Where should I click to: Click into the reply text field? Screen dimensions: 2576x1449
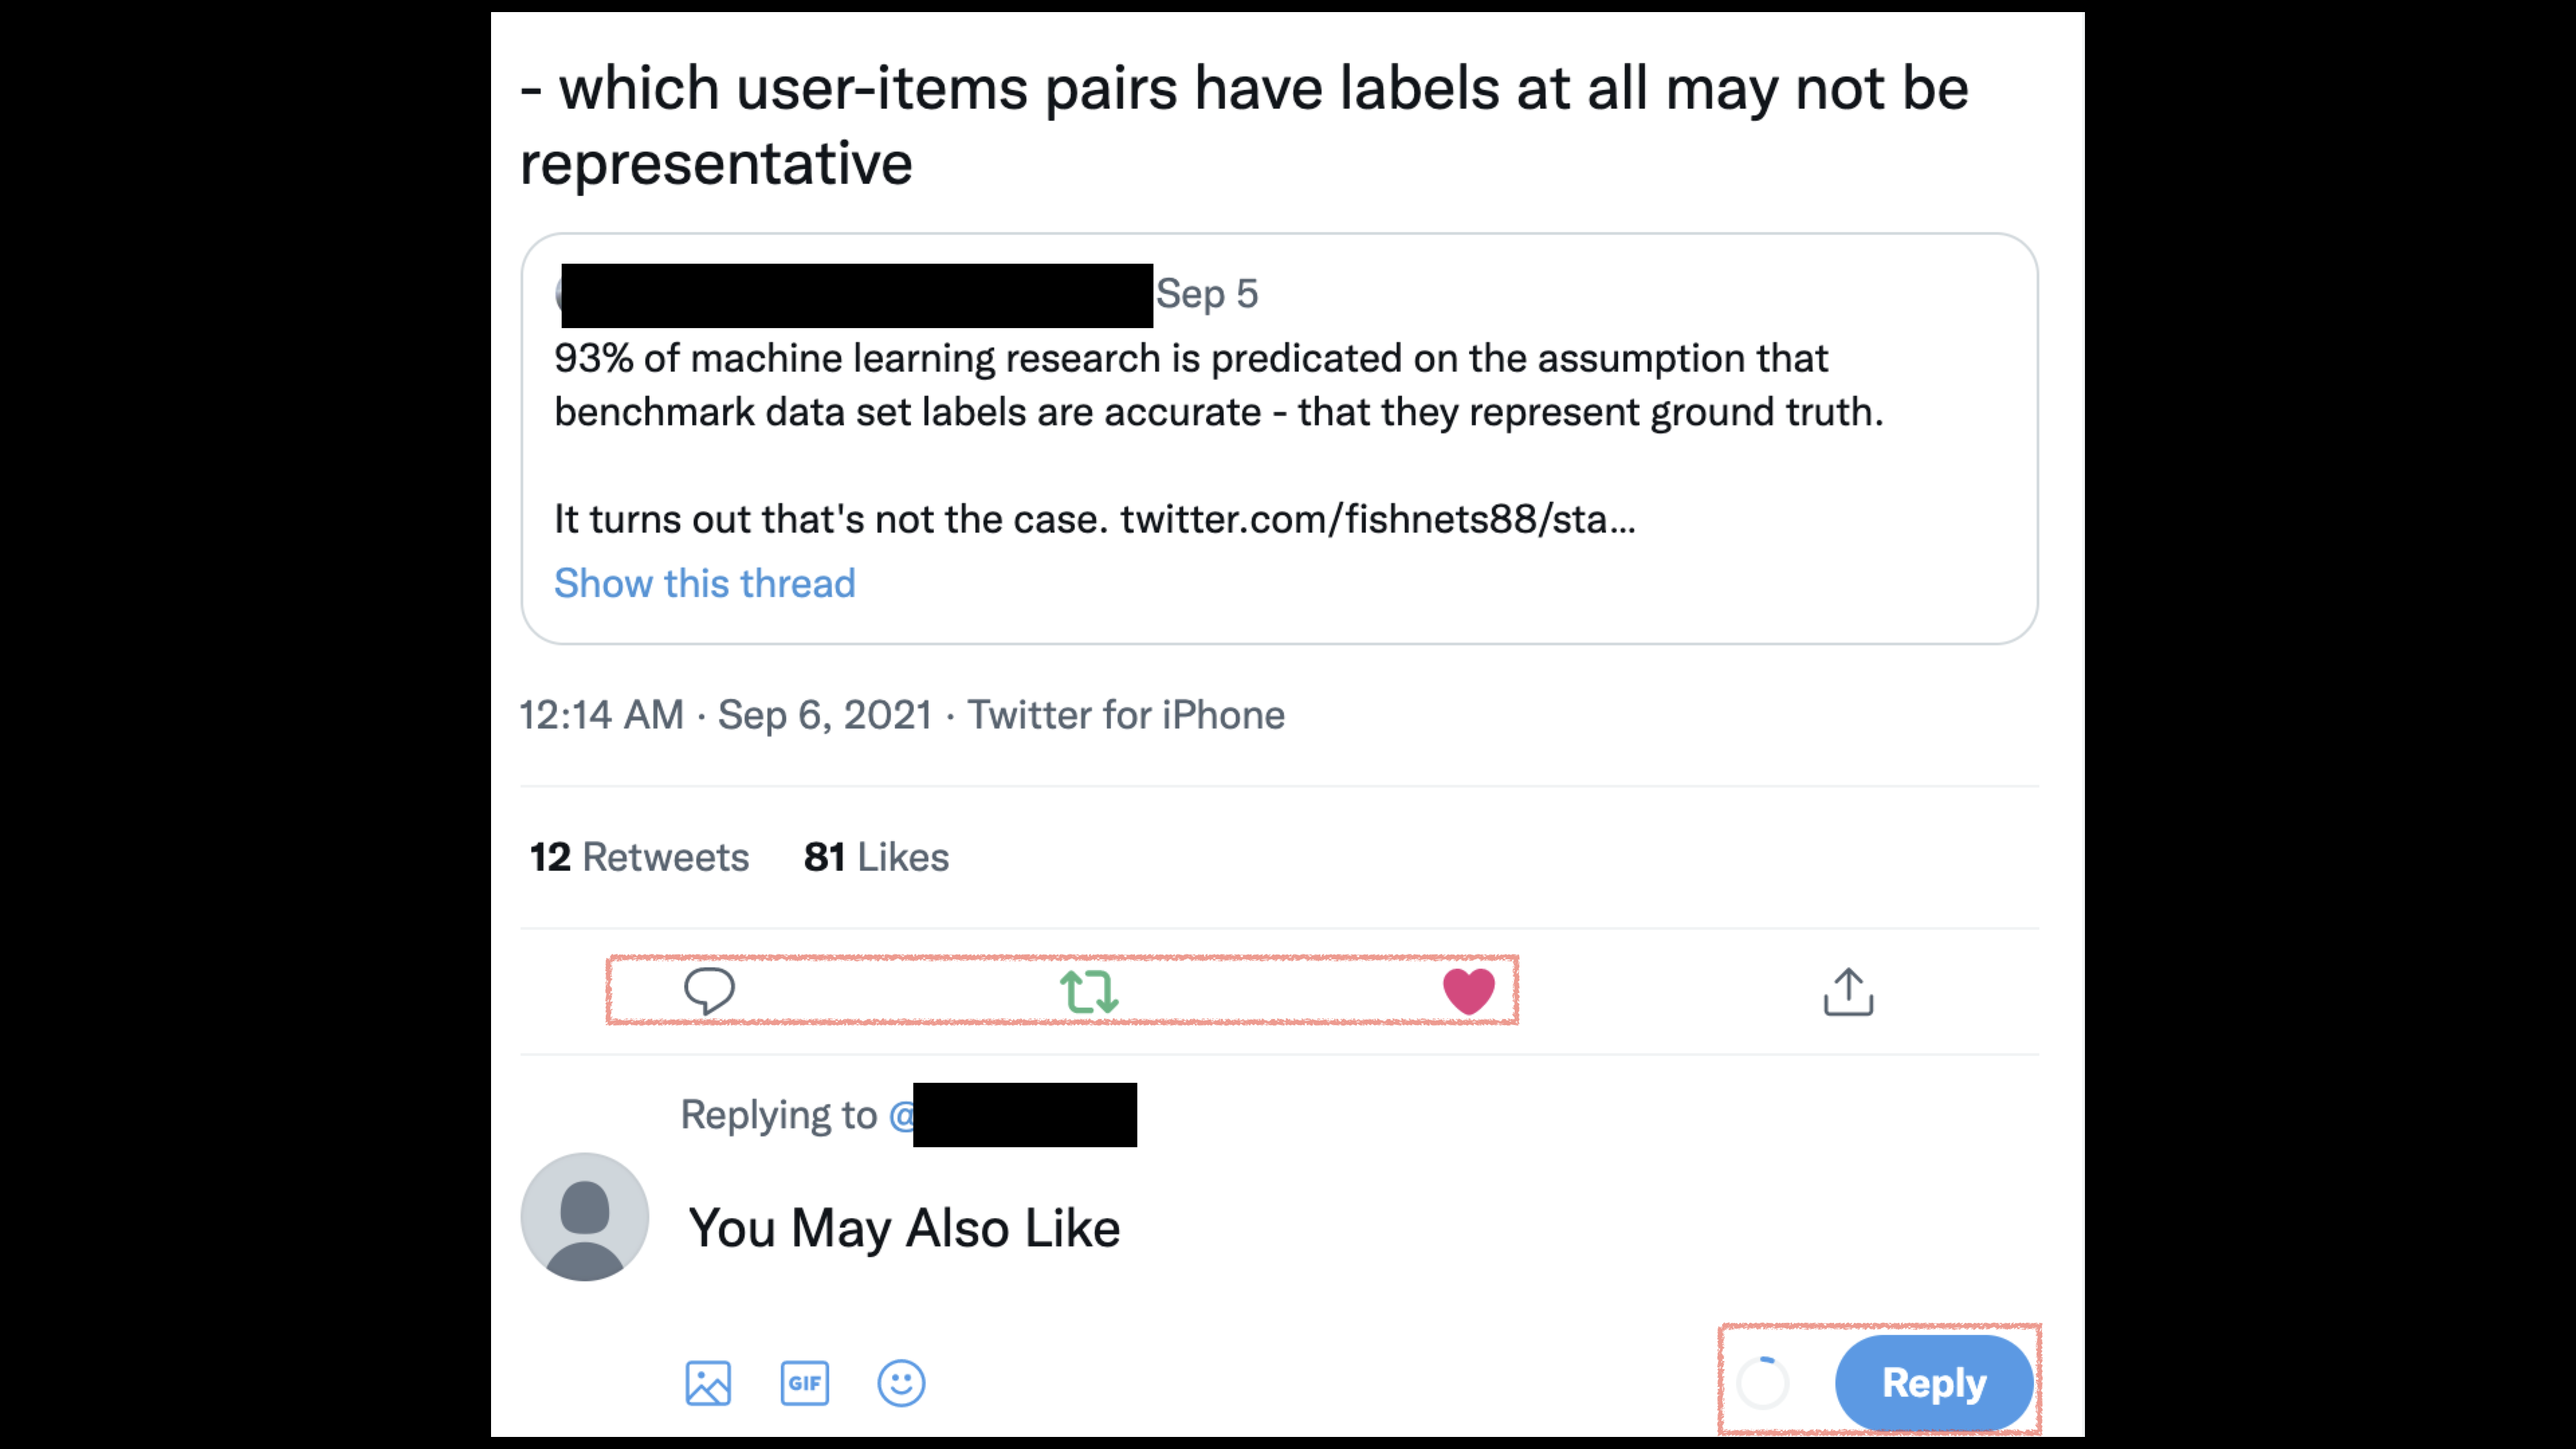click(1200, 1228)
